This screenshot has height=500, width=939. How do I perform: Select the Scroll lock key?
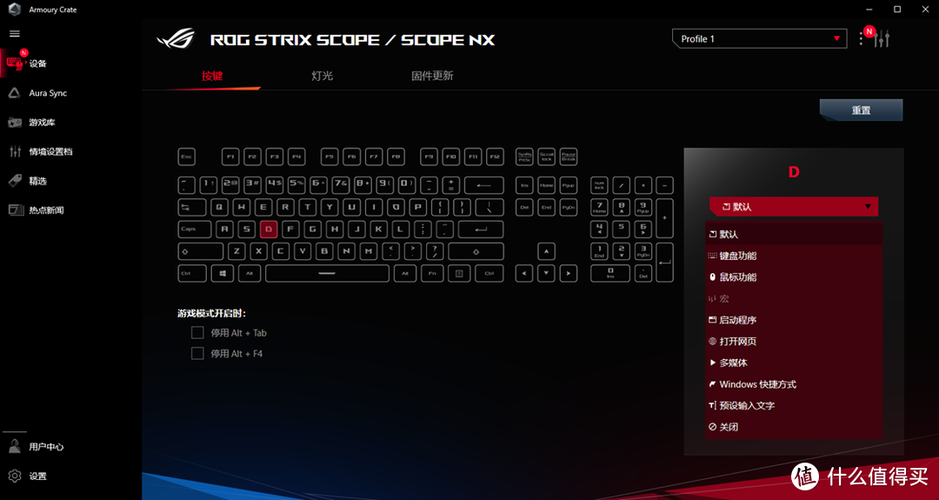click(x=546, y=157)
